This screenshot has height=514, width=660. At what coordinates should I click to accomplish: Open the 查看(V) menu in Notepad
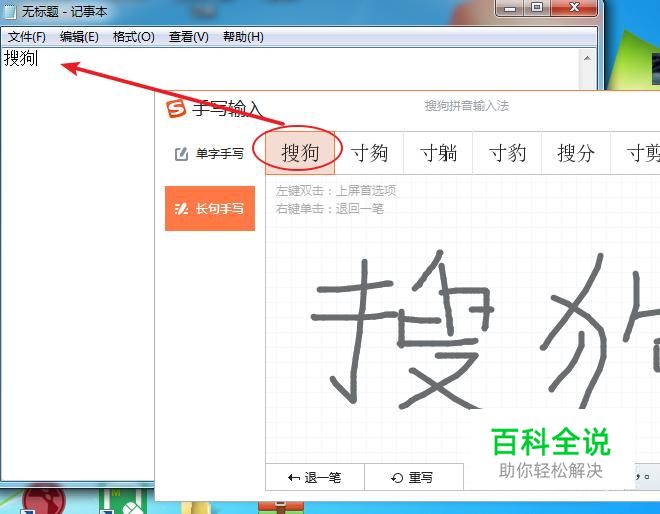pyautogui.click(x=189, y=37)
